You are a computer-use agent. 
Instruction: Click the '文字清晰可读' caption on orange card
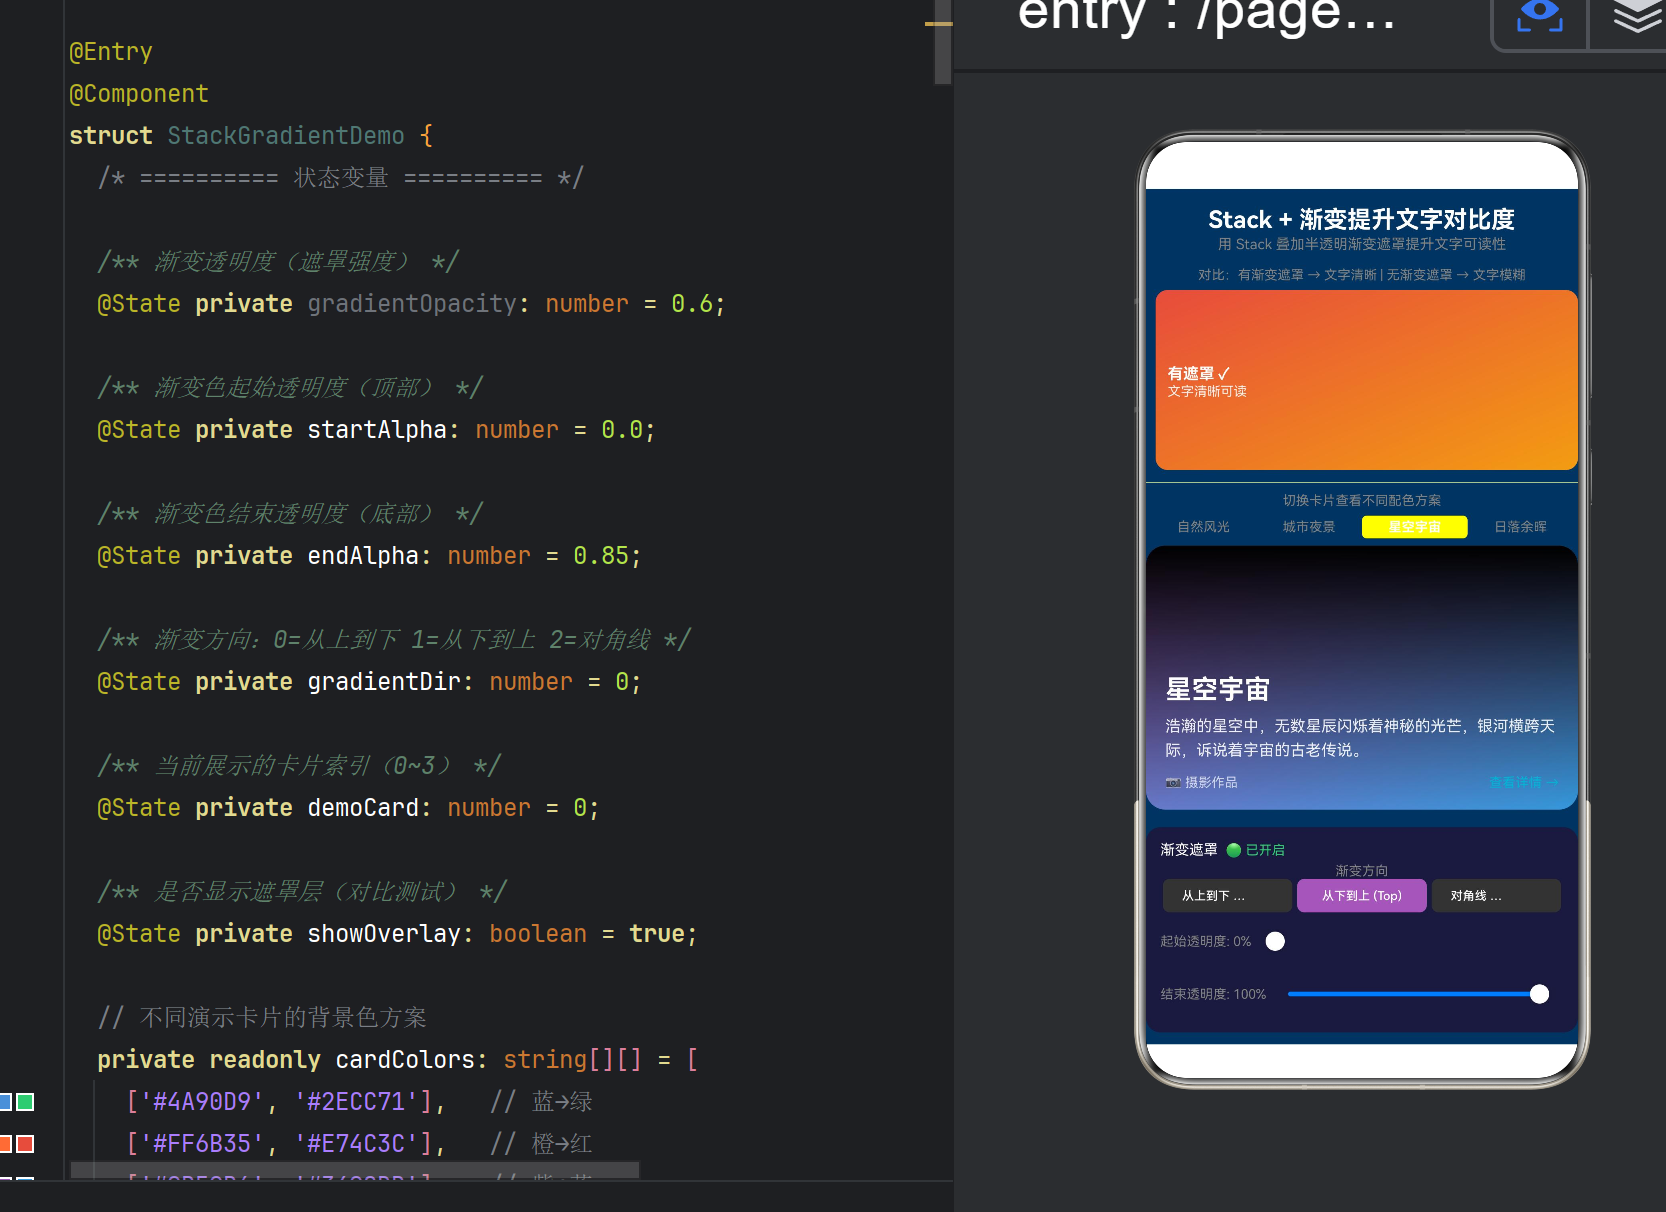click(1207, 391)
